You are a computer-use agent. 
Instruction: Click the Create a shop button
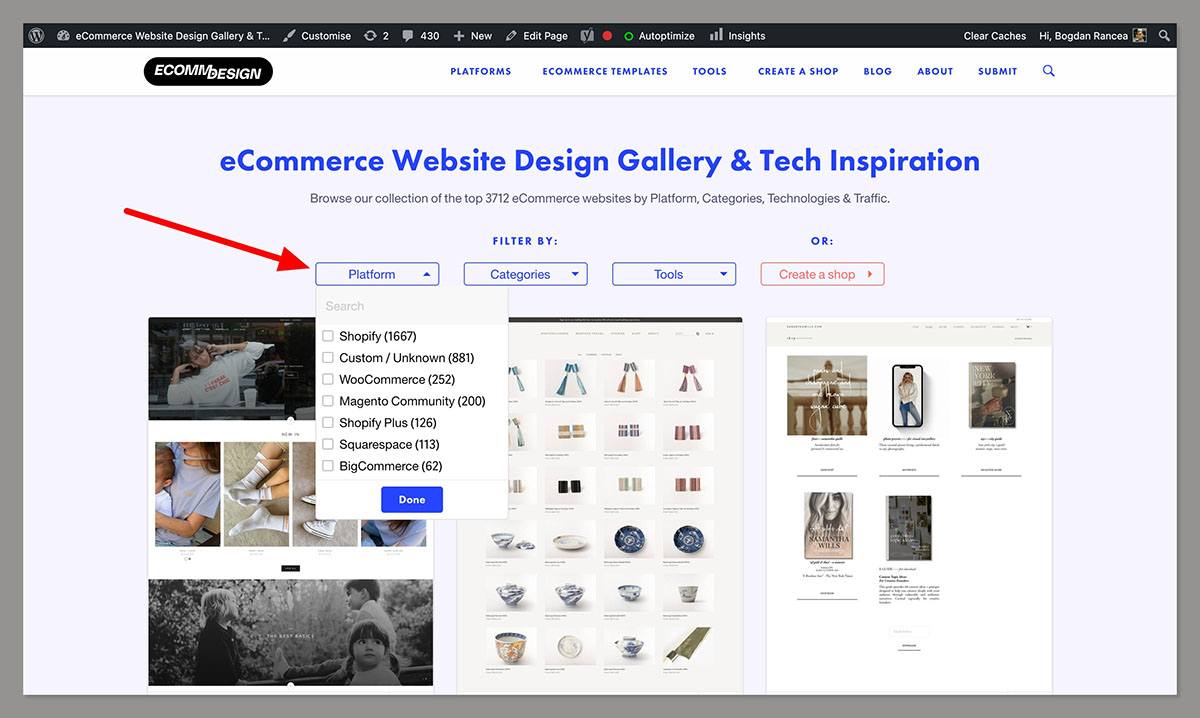coord(821,273)
